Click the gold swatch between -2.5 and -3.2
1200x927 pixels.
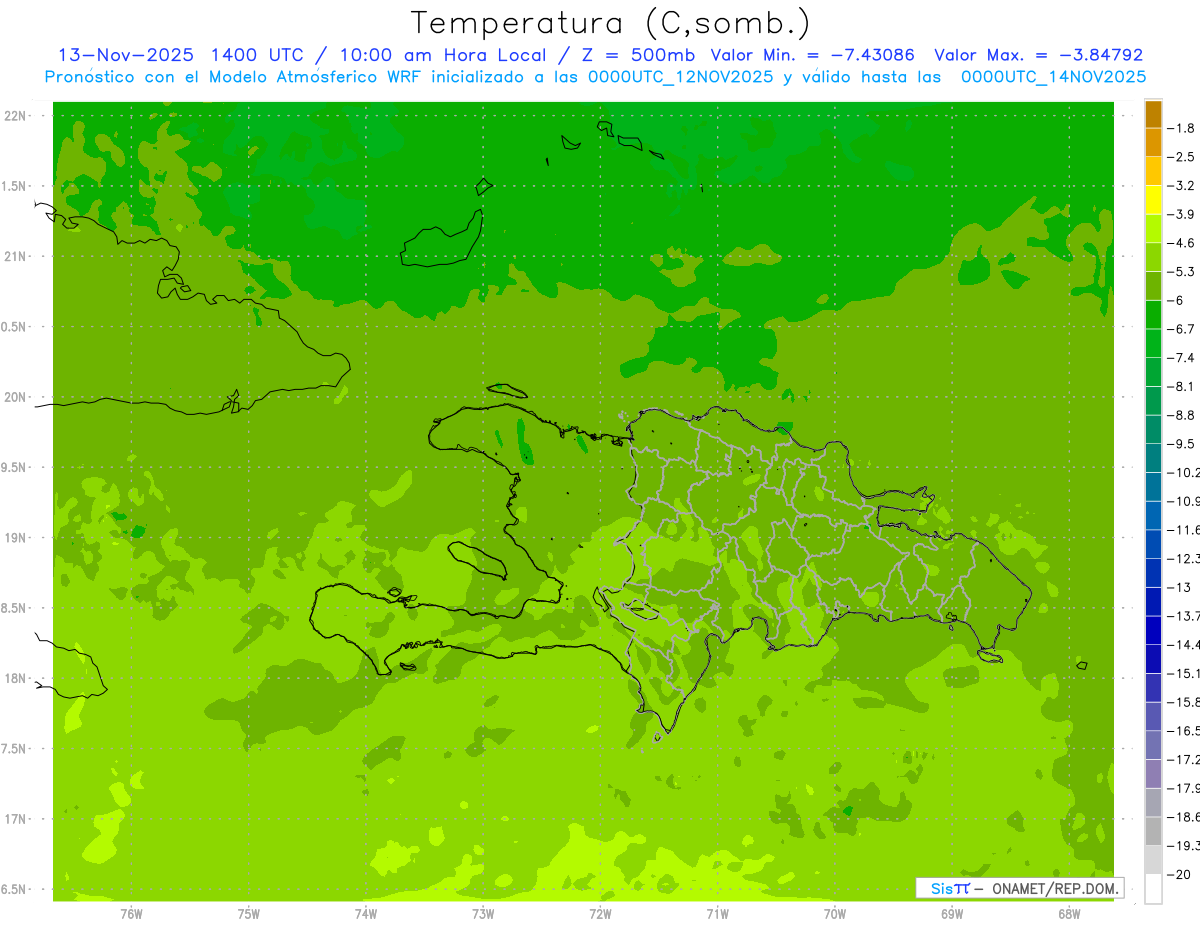[x=1153, y=172]
